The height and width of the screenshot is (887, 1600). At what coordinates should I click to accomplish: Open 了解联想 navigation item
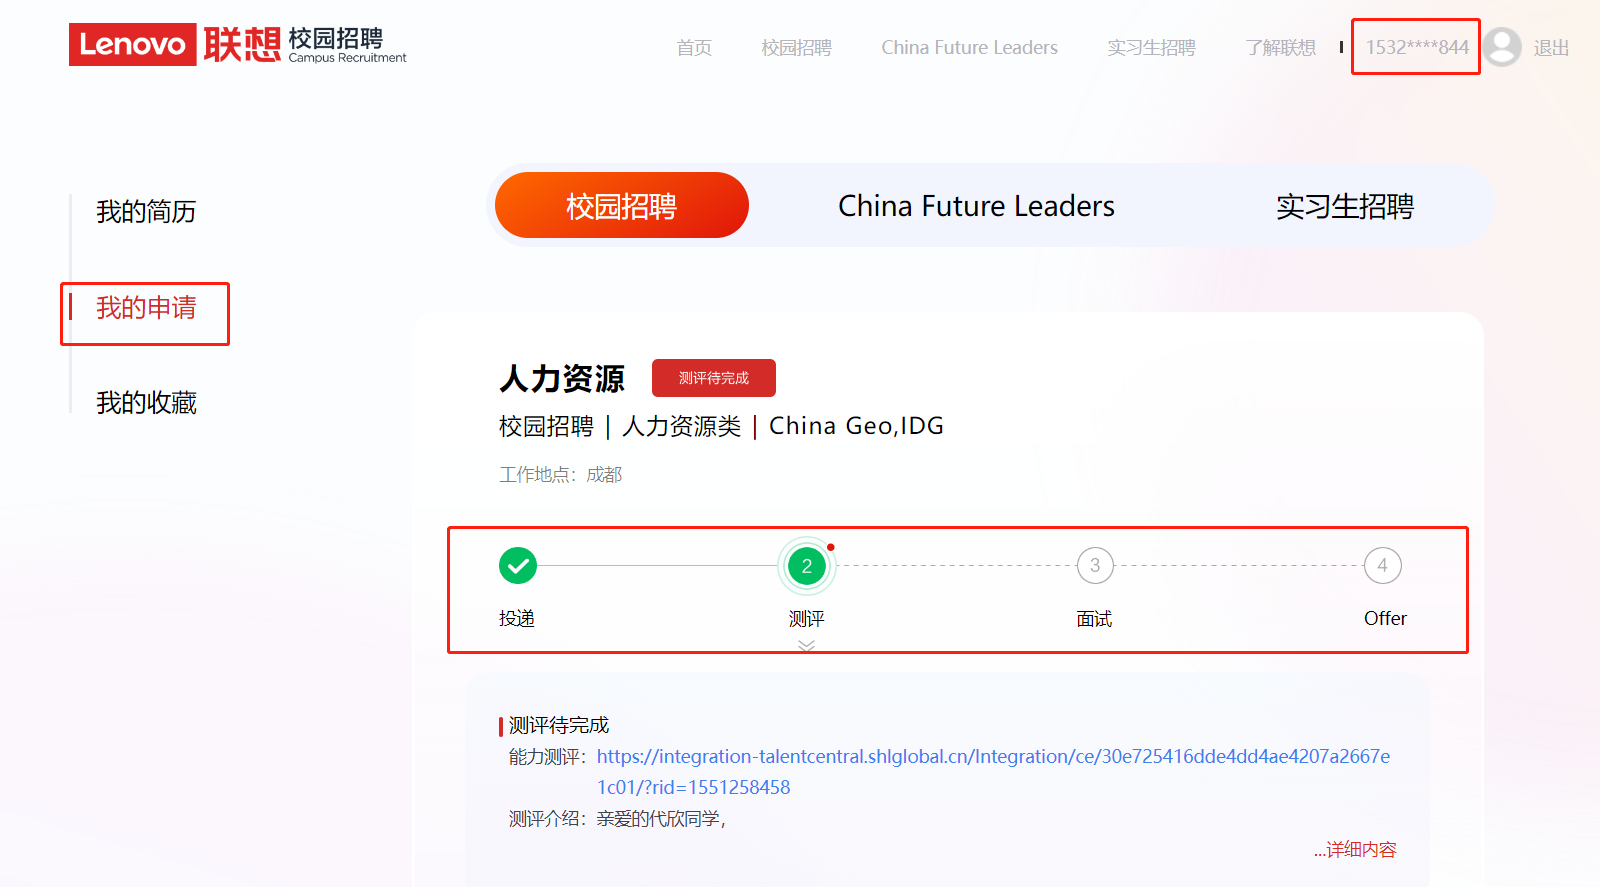[x=1280, y=48]
